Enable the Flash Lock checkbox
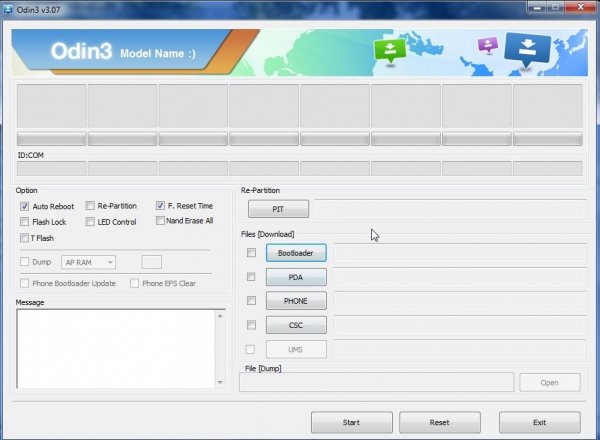This screenshot has height=440, width=600. click(x=24, y=222)
